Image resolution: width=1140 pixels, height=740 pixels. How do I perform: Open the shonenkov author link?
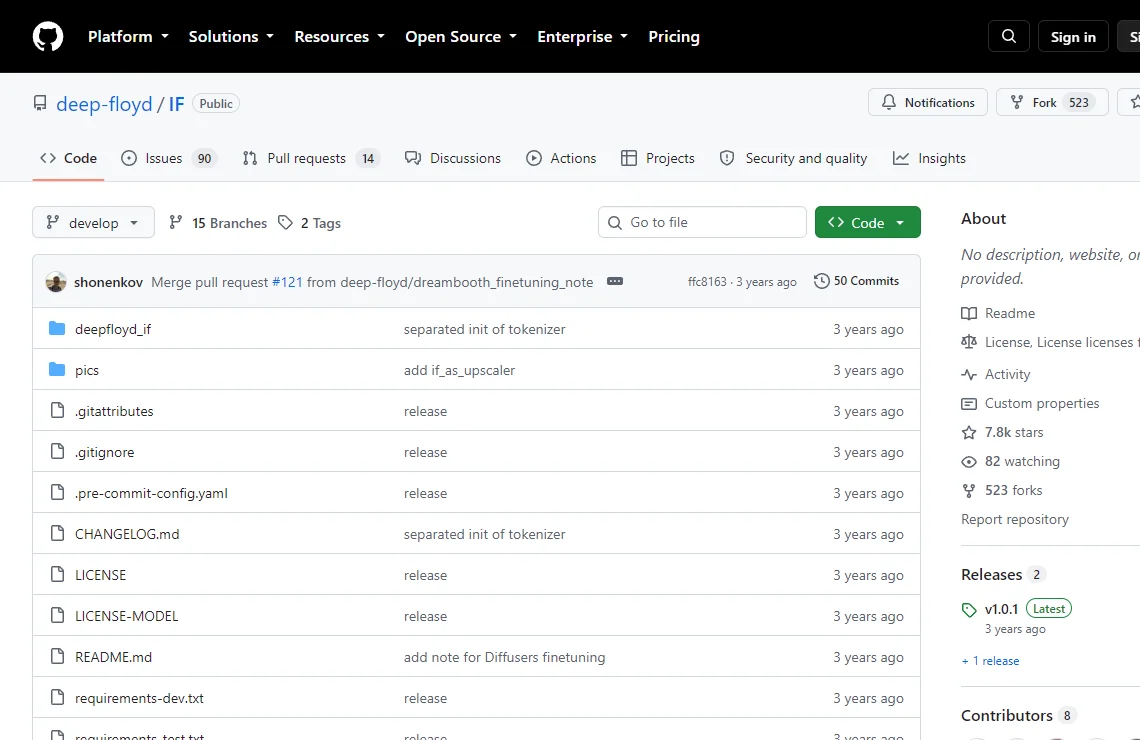(x=108, y=282)
